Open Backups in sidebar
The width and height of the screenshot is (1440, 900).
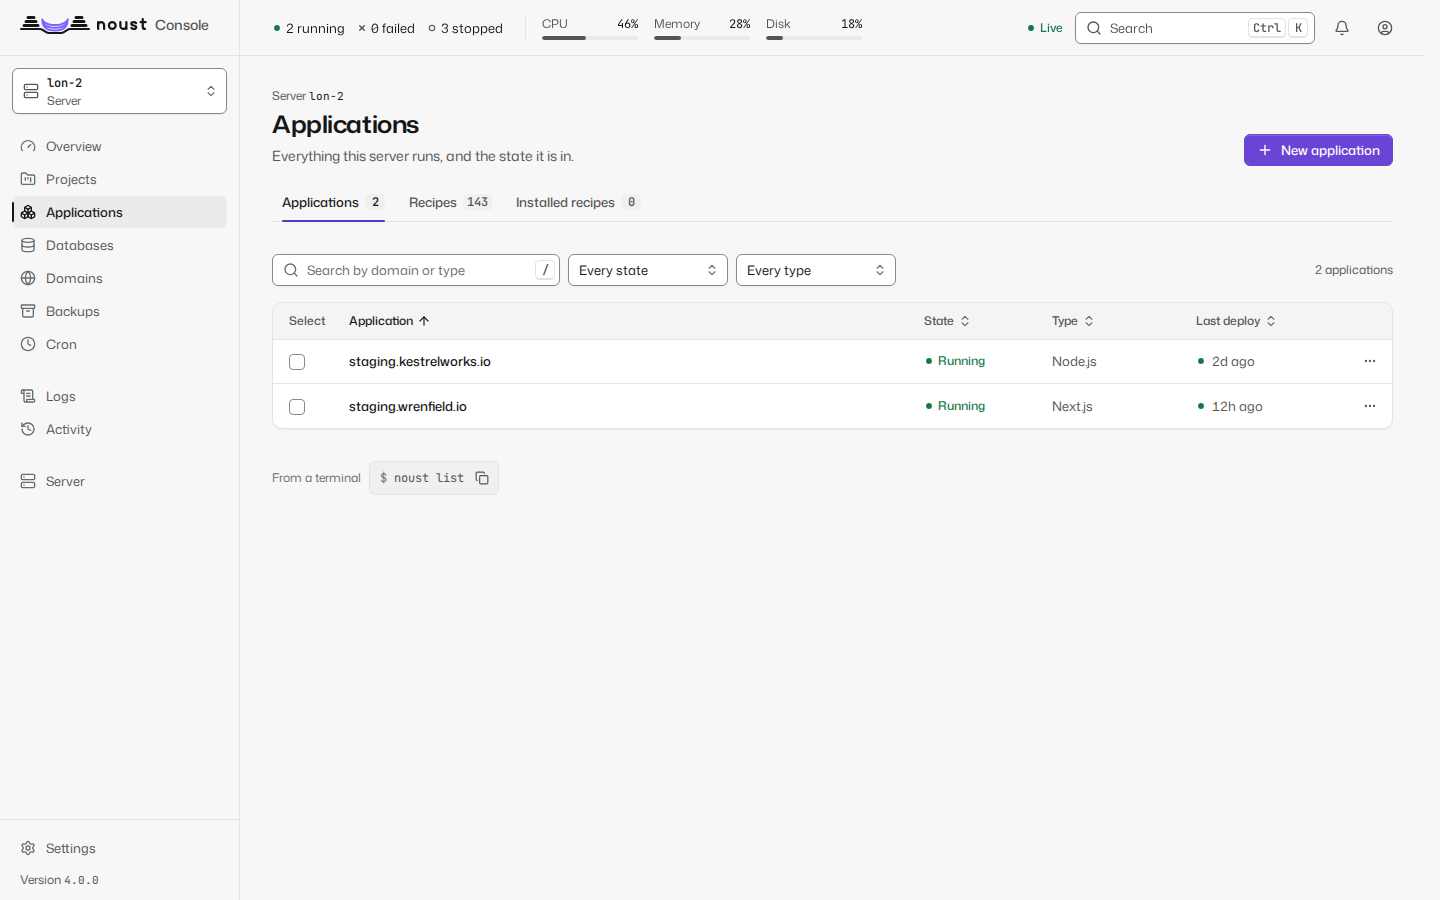(x=119, y=311)
